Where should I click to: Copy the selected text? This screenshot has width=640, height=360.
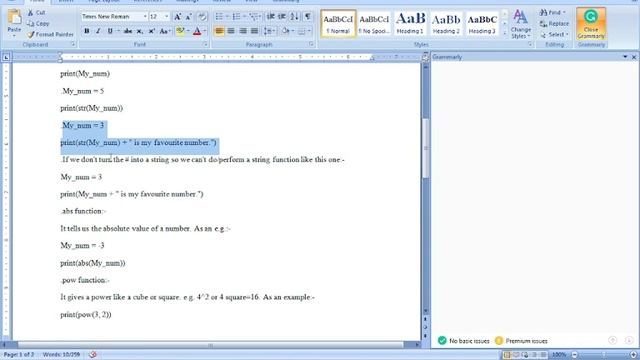pos(38,24)
